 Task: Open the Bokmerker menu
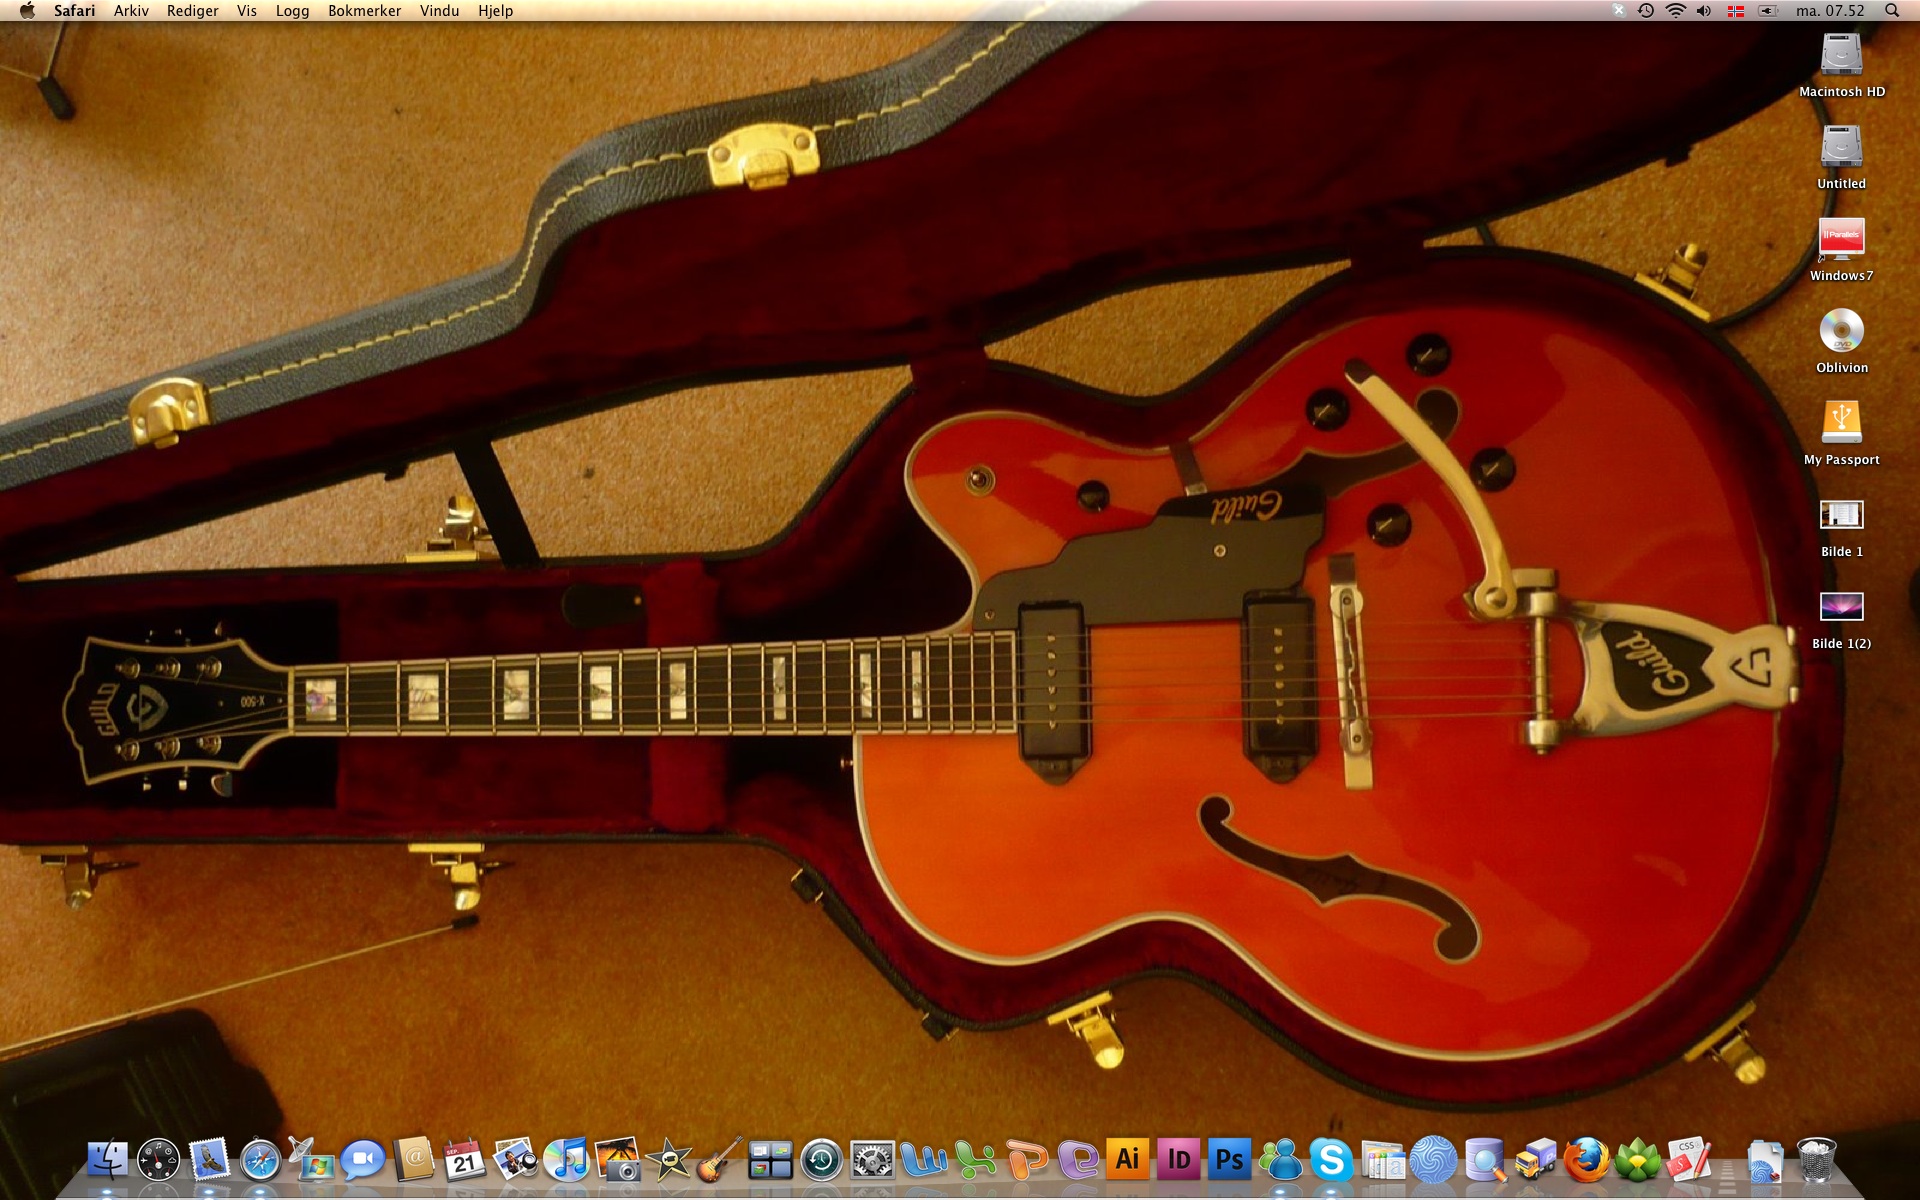pyautogui.click(x=364, y=11)
